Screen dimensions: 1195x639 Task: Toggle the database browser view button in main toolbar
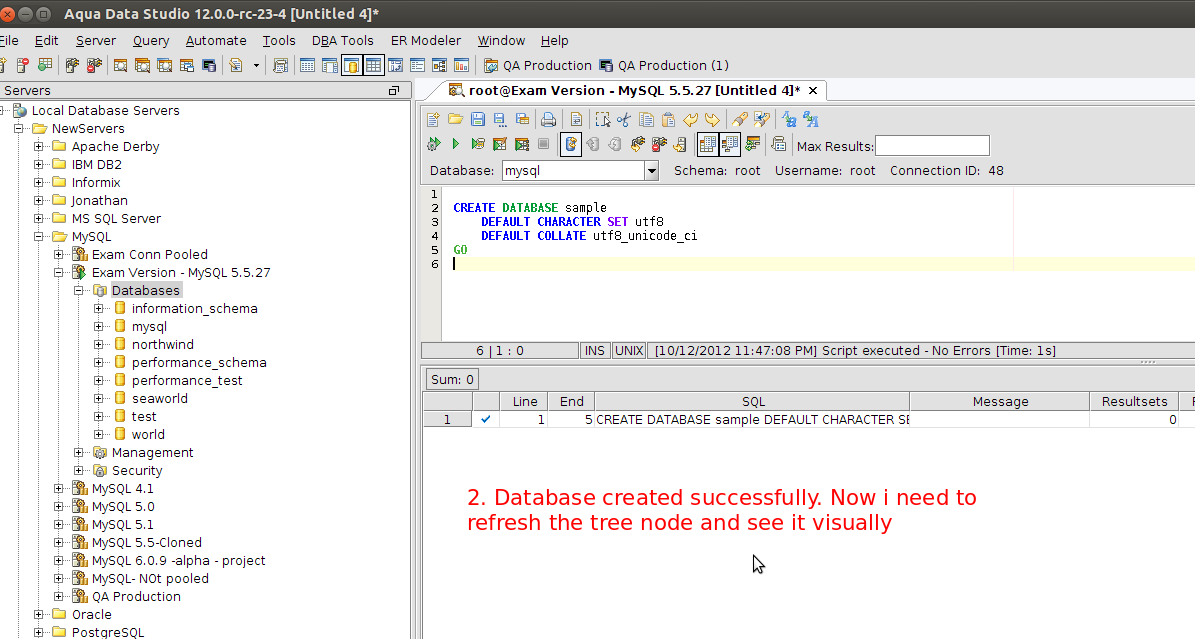pyautogui.click(x=351, y=66)
